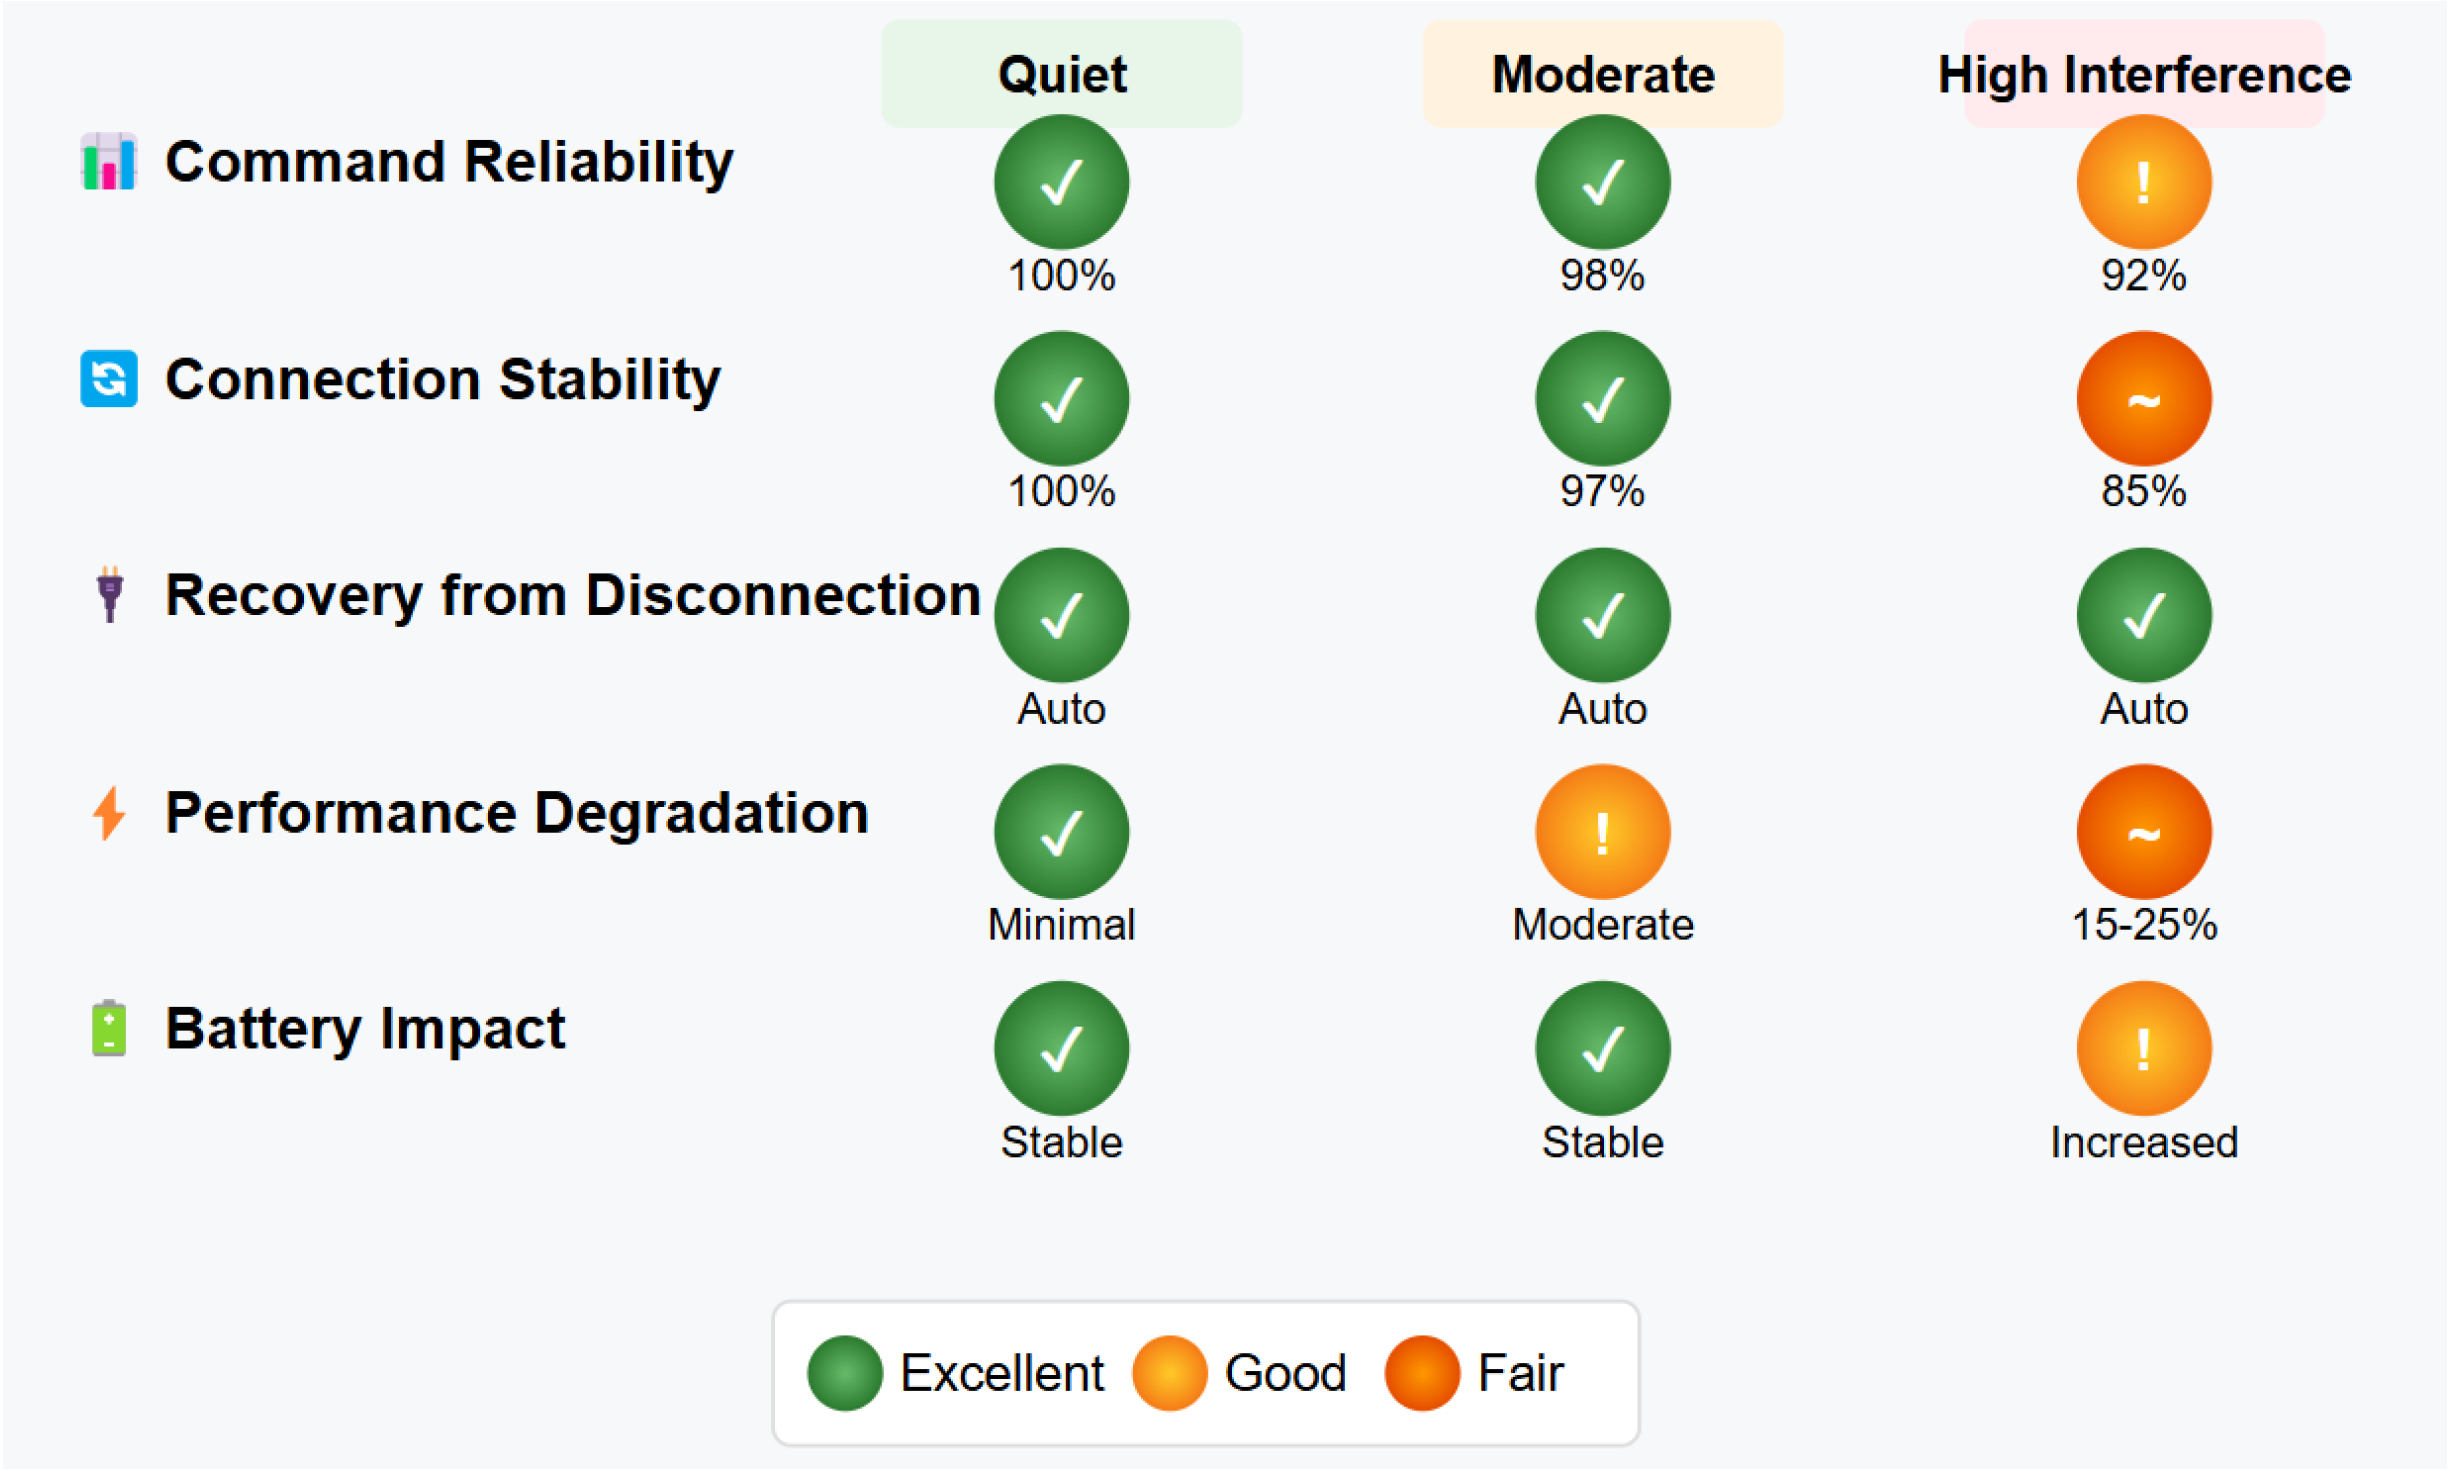
Task: Click the Performance Degradation lightning icon
Action: 109,812
